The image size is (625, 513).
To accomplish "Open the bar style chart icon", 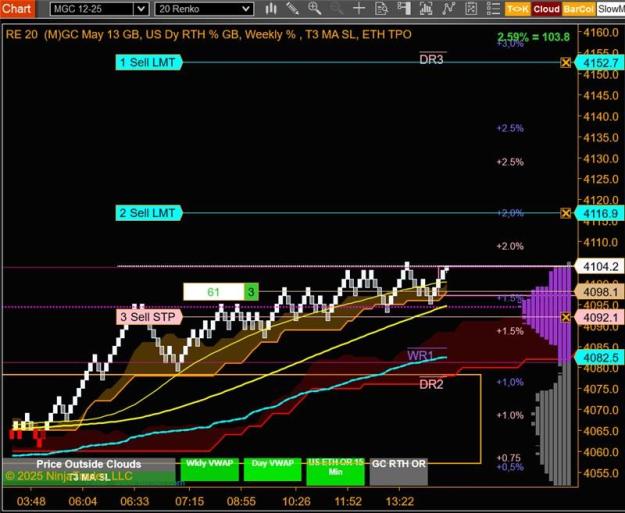I will click(x=271, y=9).
